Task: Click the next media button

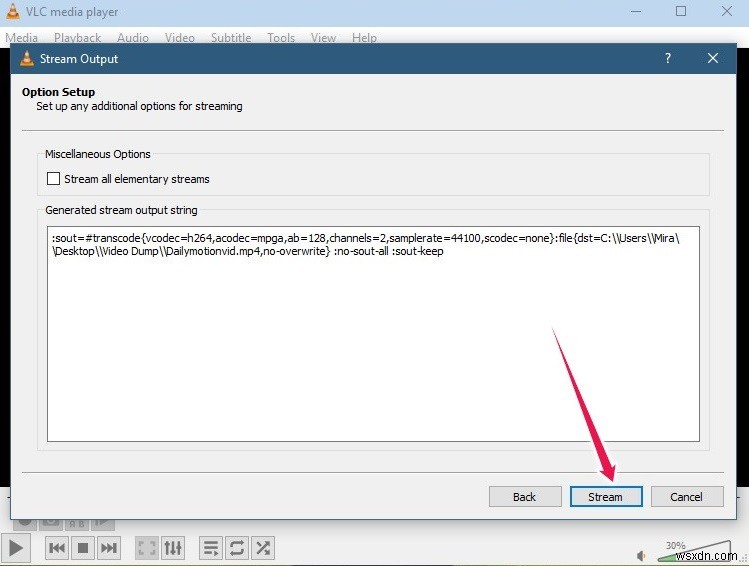Action: (108, 548)
